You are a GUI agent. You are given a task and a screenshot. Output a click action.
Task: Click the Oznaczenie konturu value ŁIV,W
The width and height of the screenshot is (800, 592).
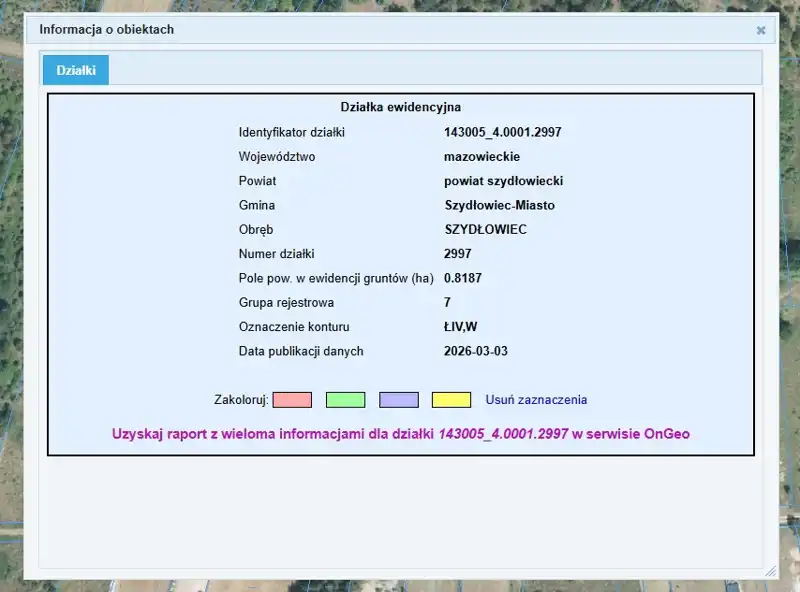(x=460, y=327)
